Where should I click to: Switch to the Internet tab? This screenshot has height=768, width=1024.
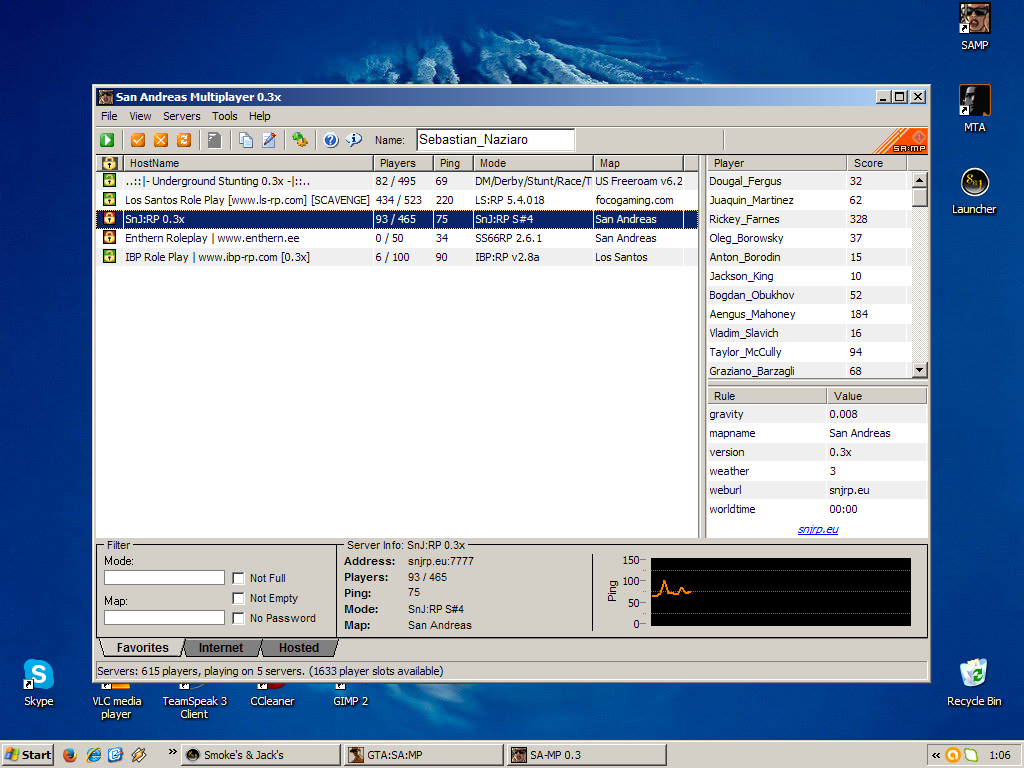coord(220,648)
